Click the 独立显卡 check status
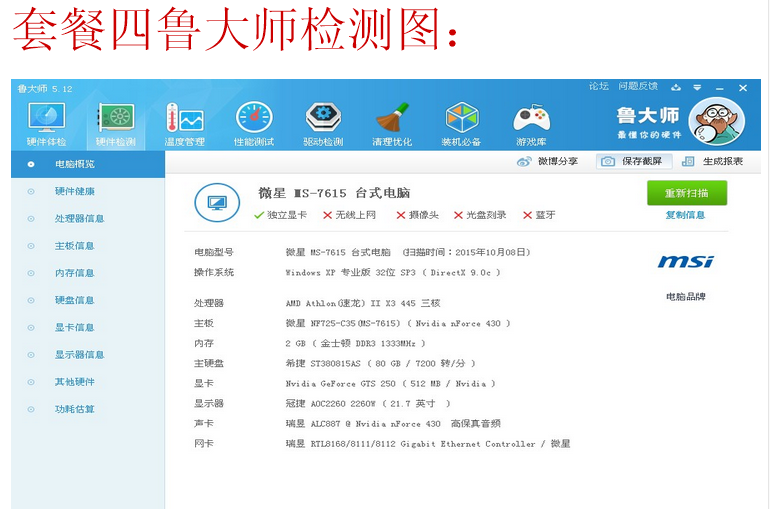Image resolution: width=770 pixels, height=509 pixels. [280, 215]
